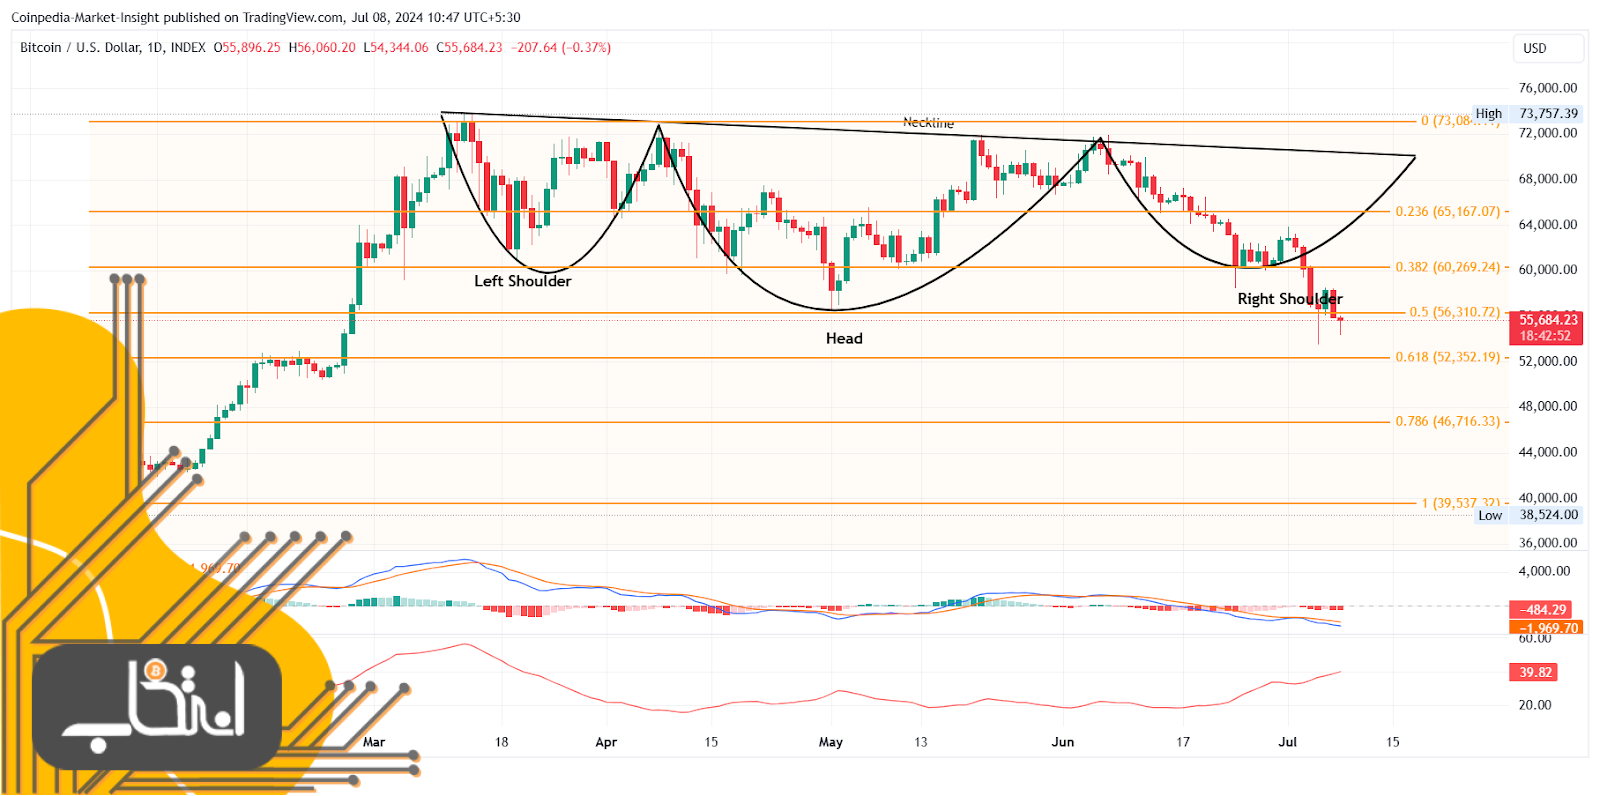Viewport: 1600px width, 796px height.
Task: Click 76,000.00 on the price scale
Action: click(x=1548, y=88)
